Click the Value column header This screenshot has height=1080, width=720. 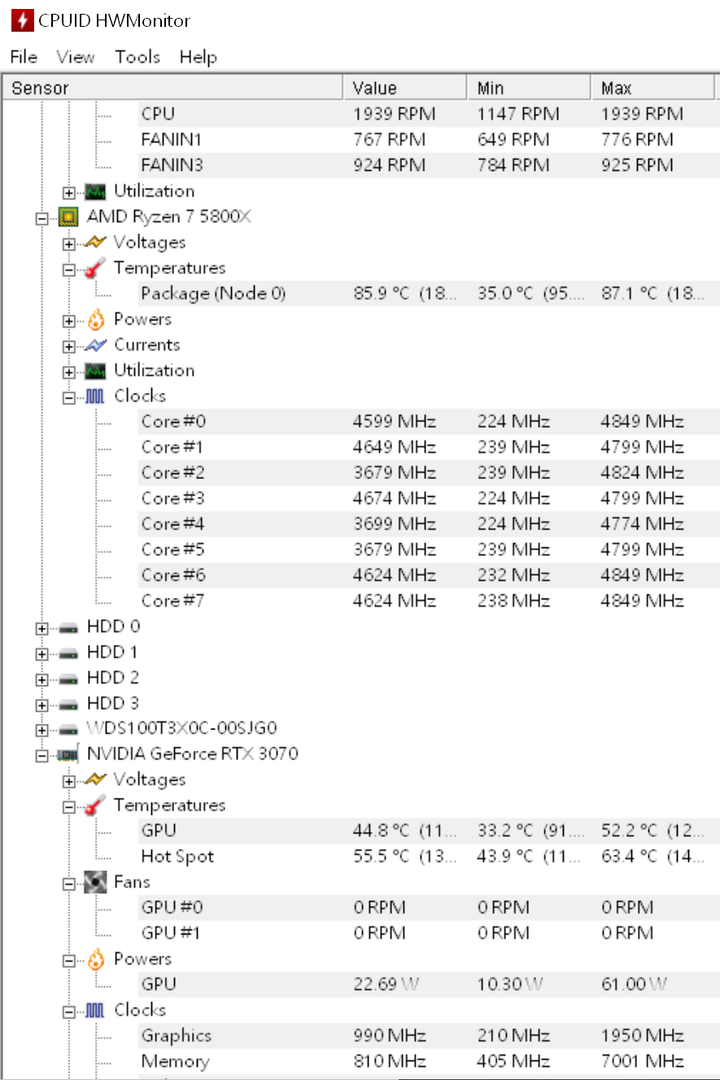click(404, 88)
